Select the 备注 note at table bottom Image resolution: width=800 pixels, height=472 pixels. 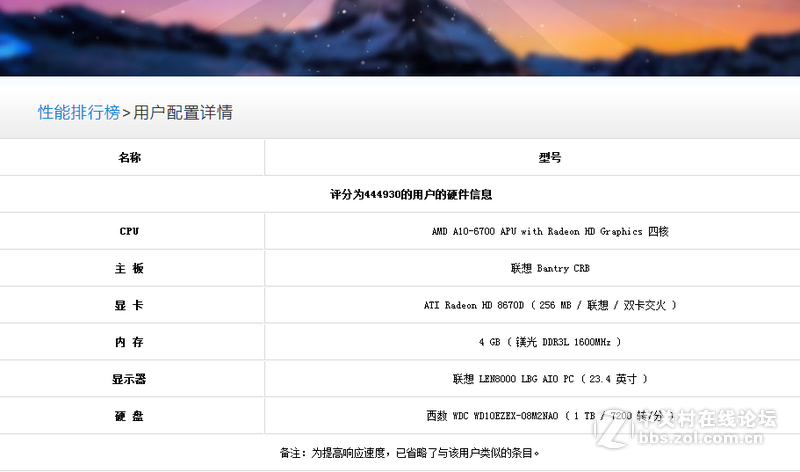point(410,453)
